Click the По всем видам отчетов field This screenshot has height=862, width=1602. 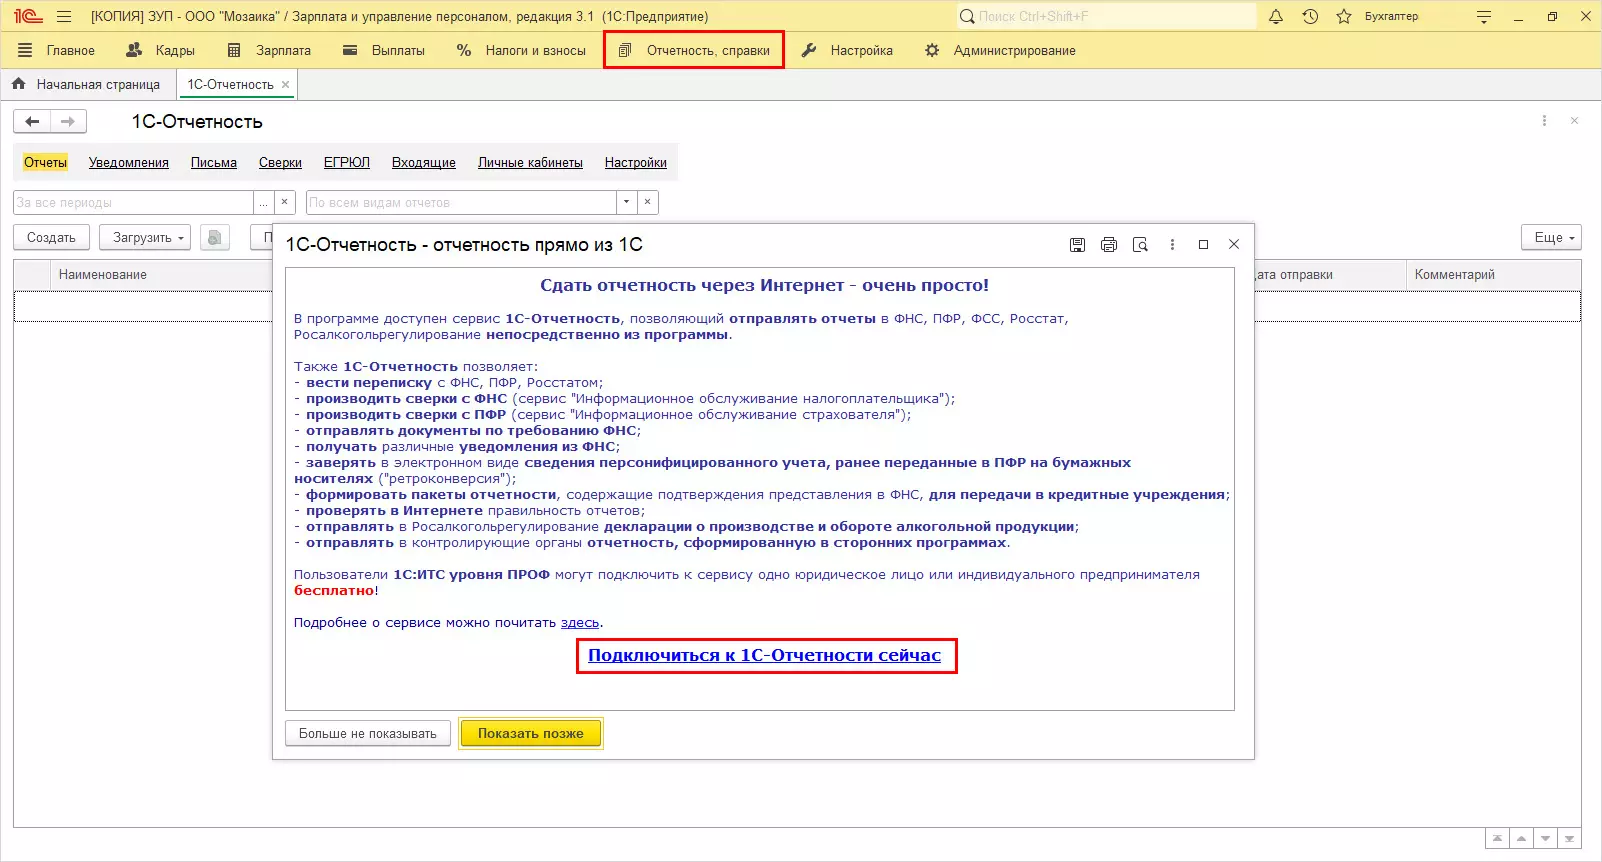tap(461, 202)
